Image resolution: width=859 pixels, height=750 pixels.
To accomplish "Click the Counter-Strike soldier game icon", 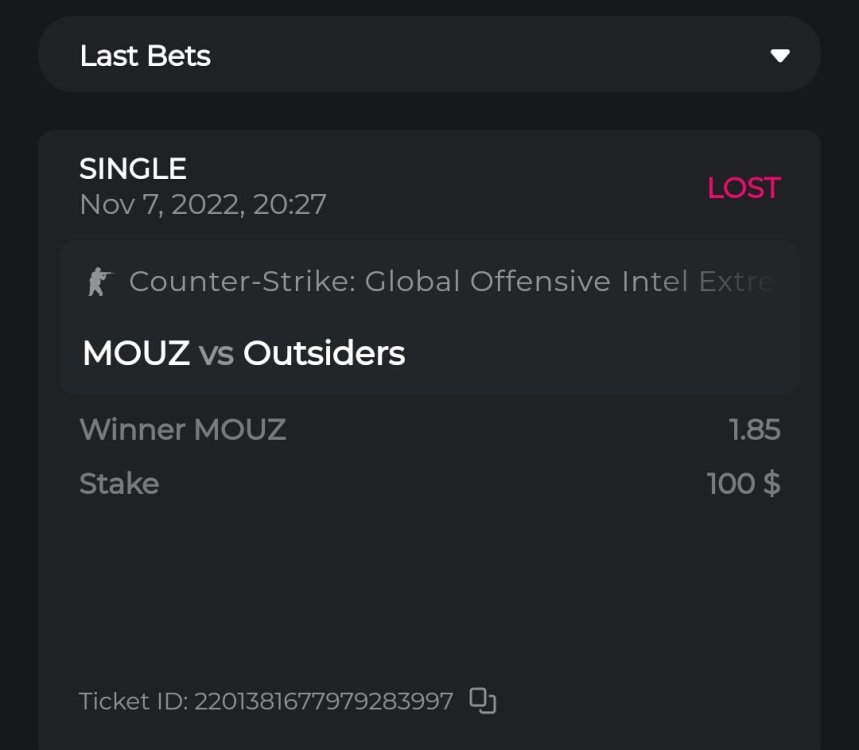I will pos(99,282).
